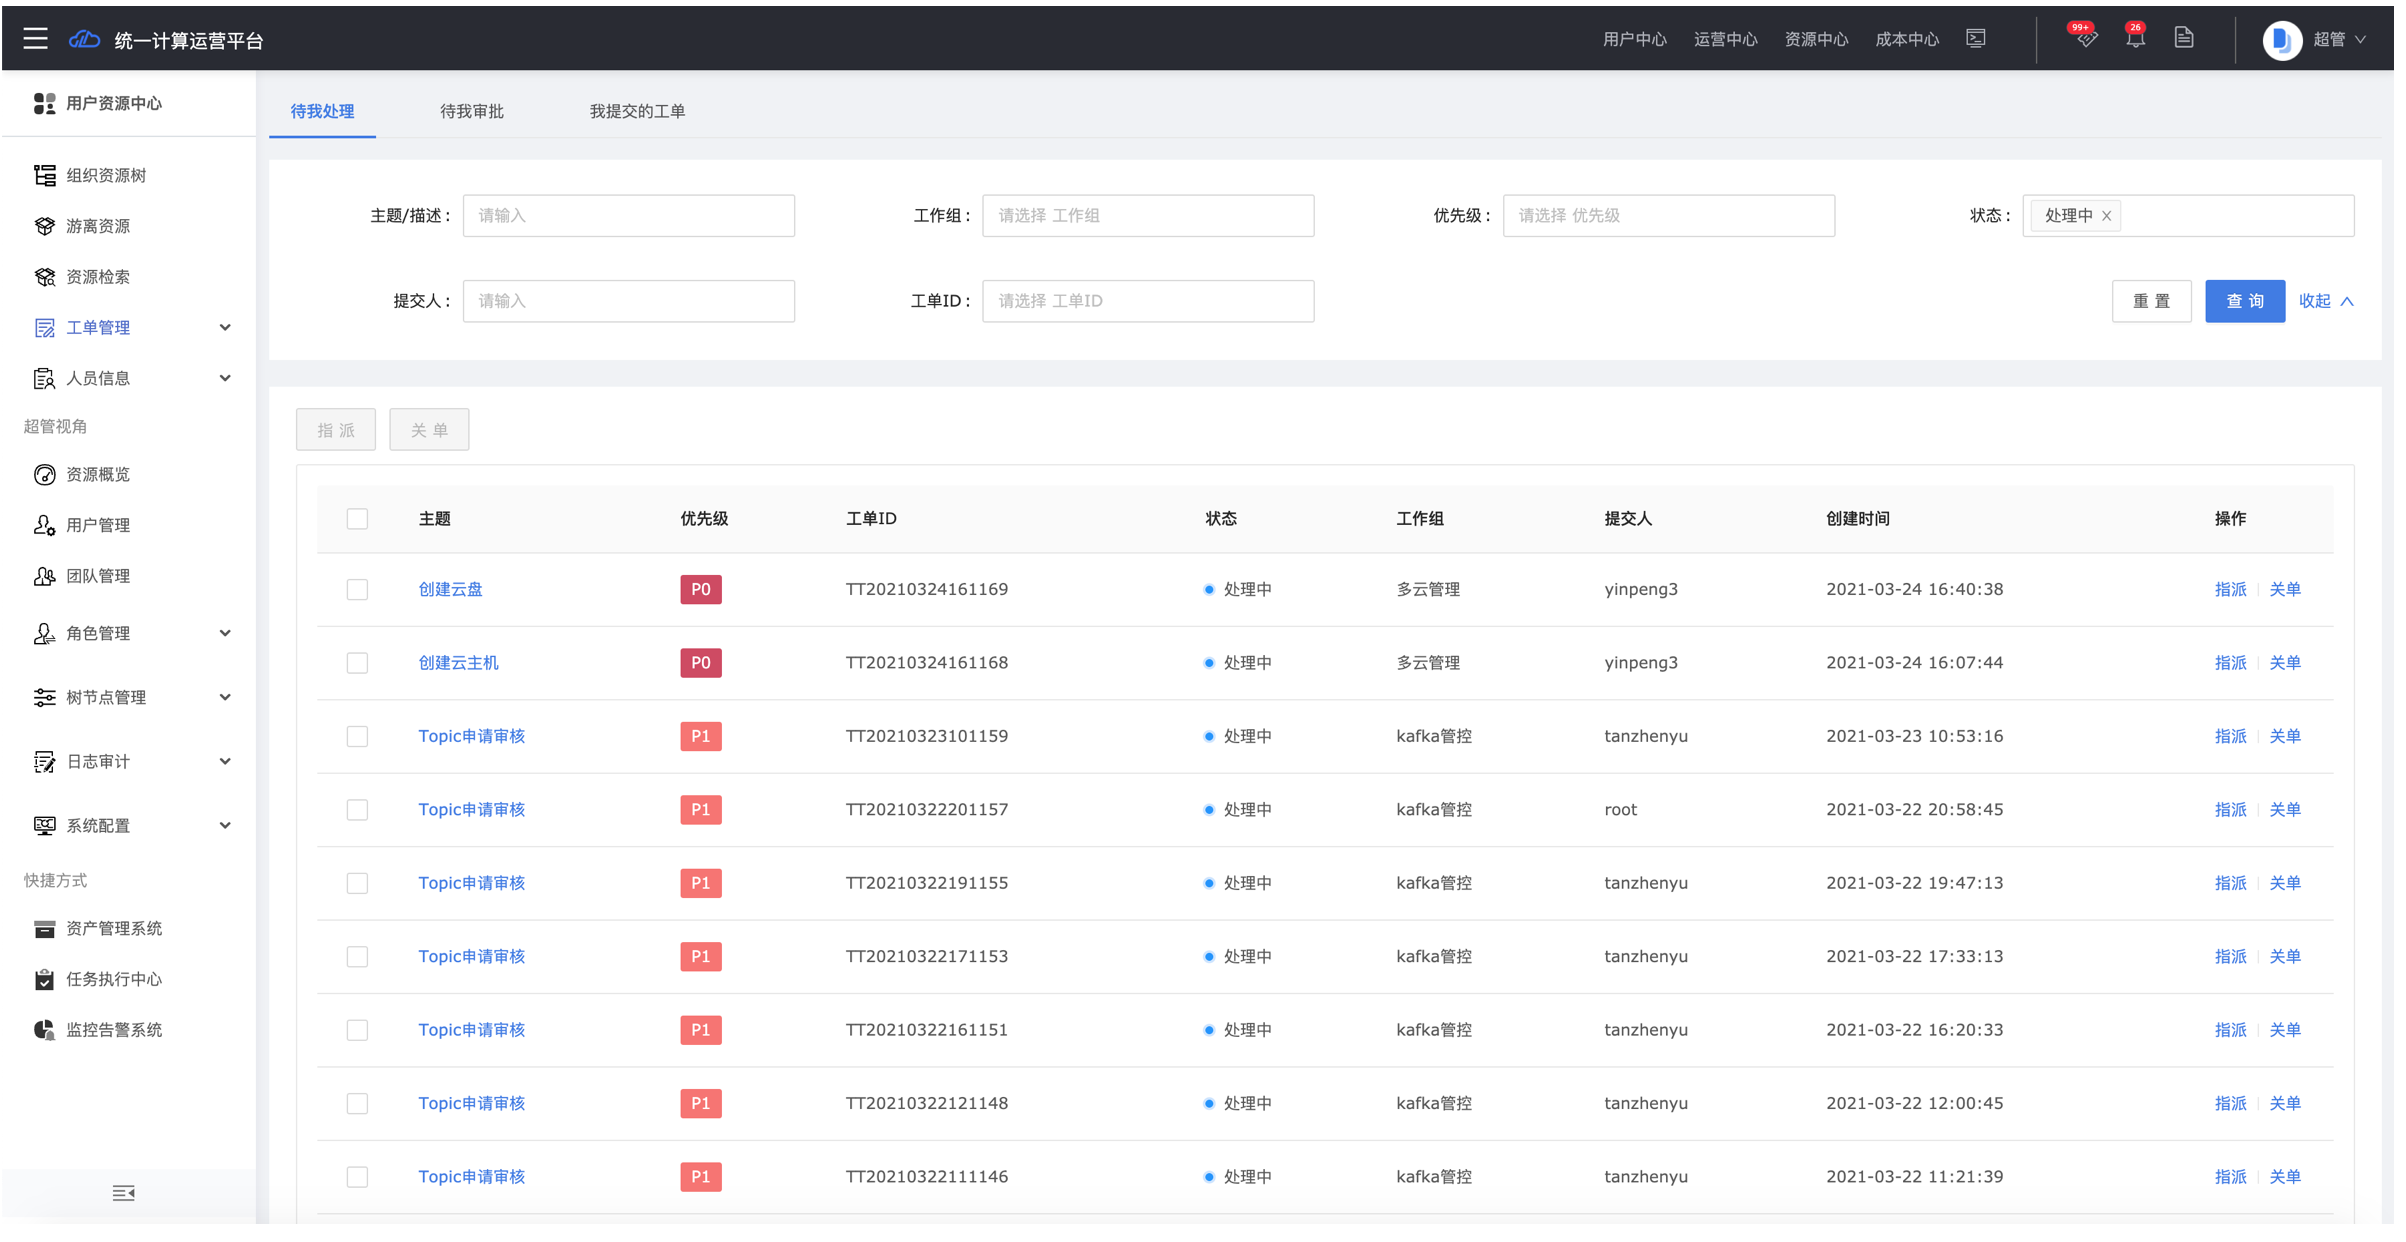Click 关单 for ticket TT20210322201157

point(2285,810)
